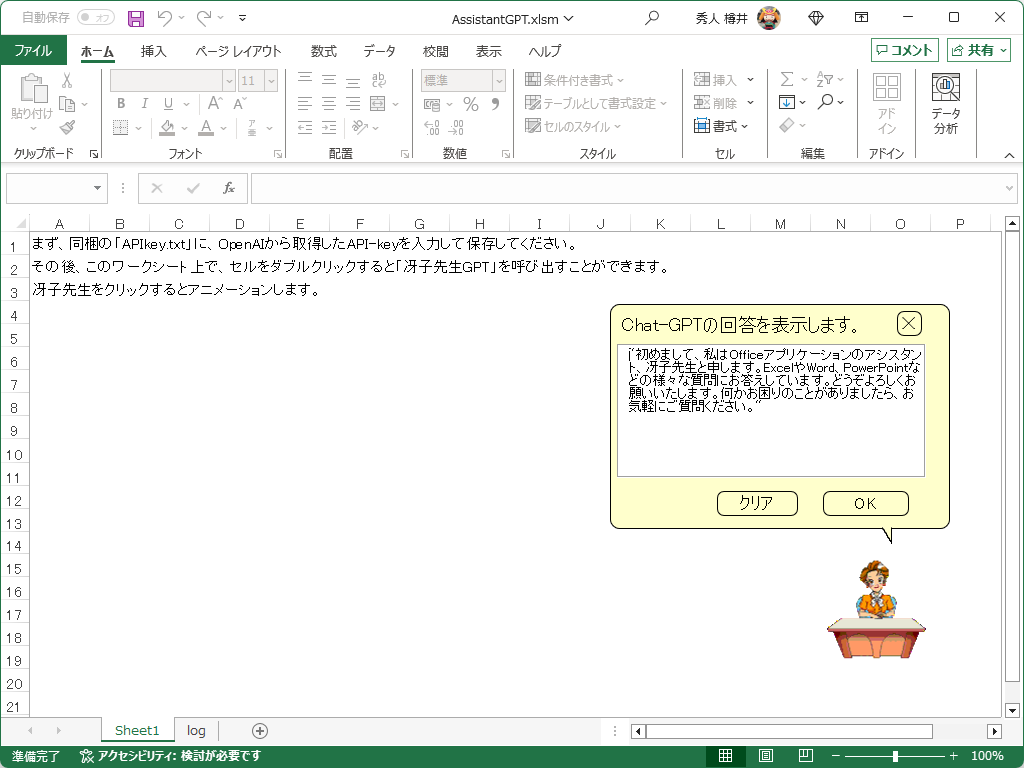Click the Redo arrow in title bar

(204, 18)
